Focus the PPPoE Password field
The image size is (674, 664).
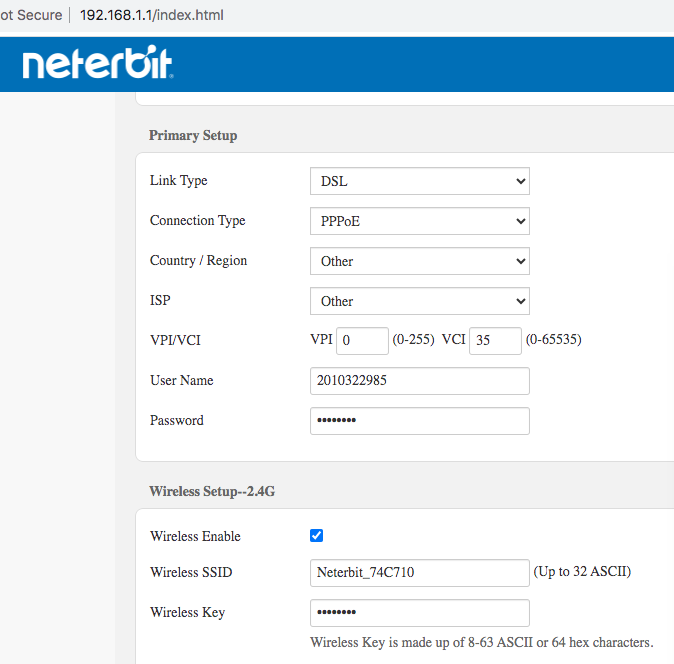coord(420,421)
